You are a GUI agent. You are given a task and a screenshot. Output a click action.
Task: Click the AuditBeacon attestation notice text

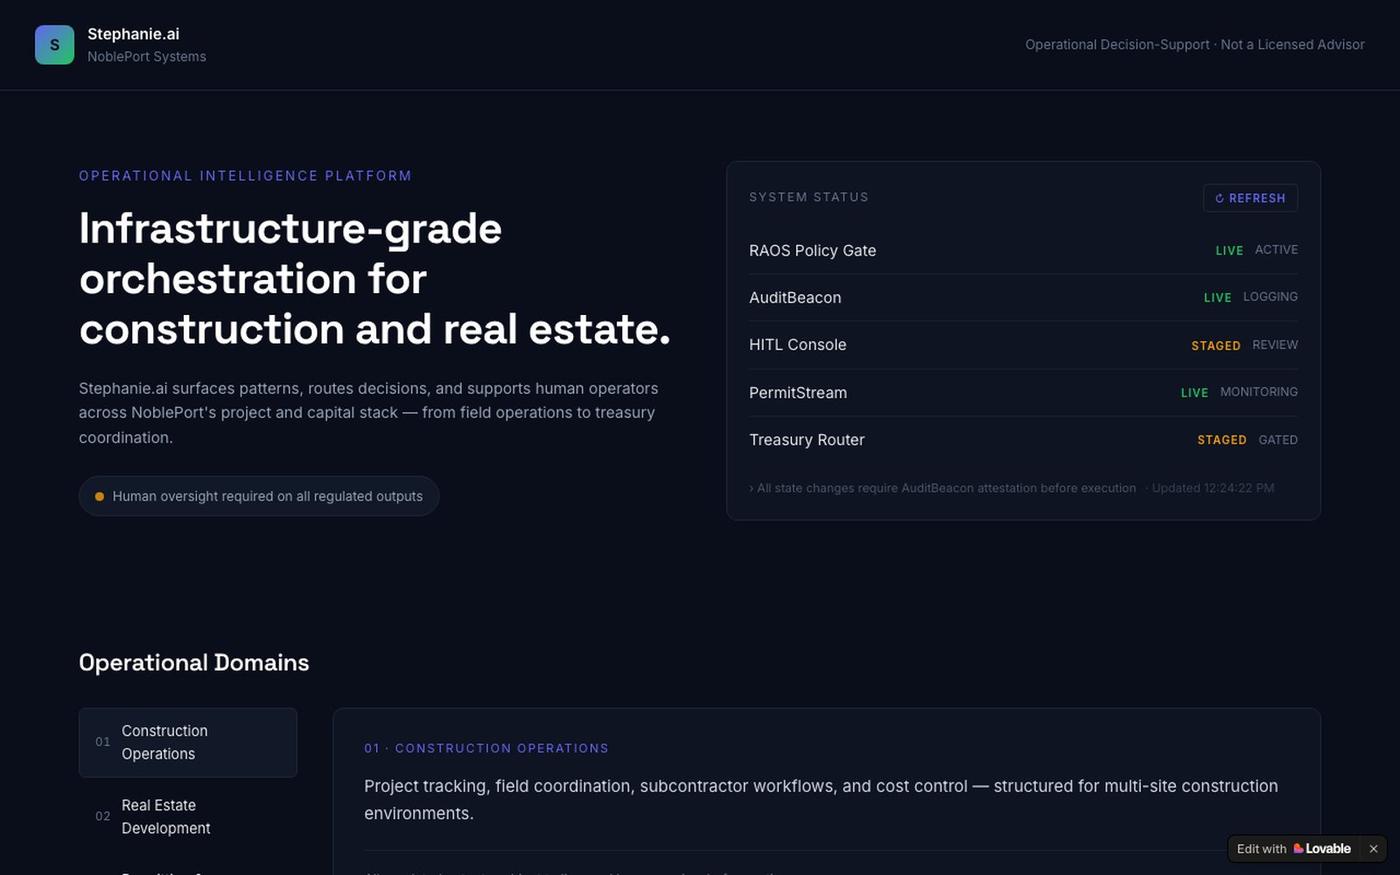(943, 488)
